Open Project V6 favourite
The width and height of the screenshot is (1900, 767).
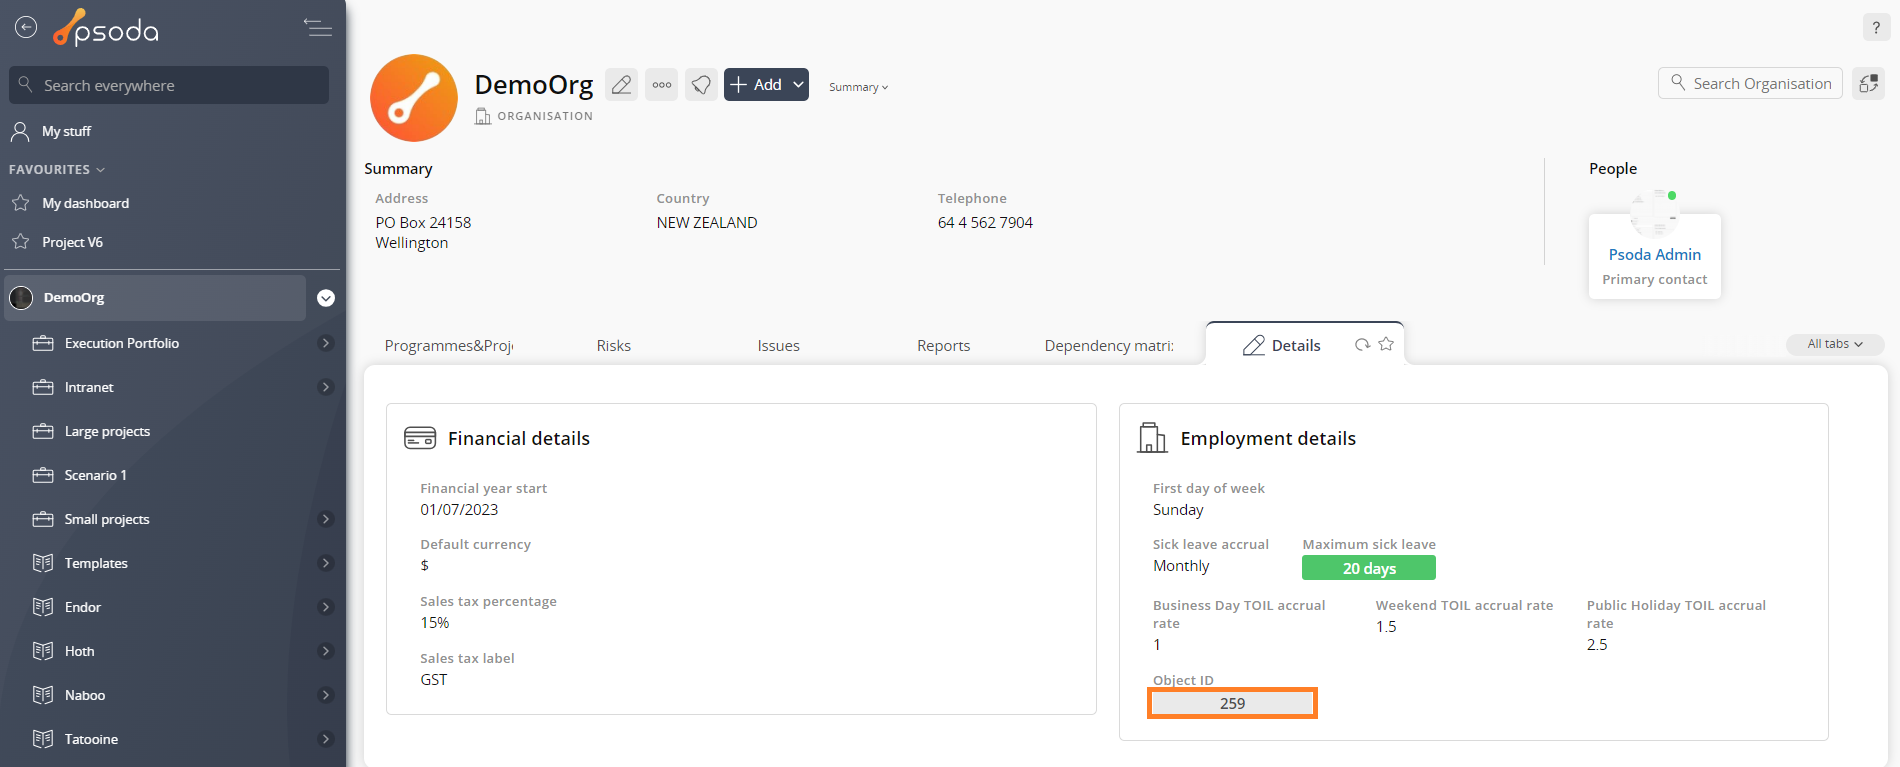(72, 242)
